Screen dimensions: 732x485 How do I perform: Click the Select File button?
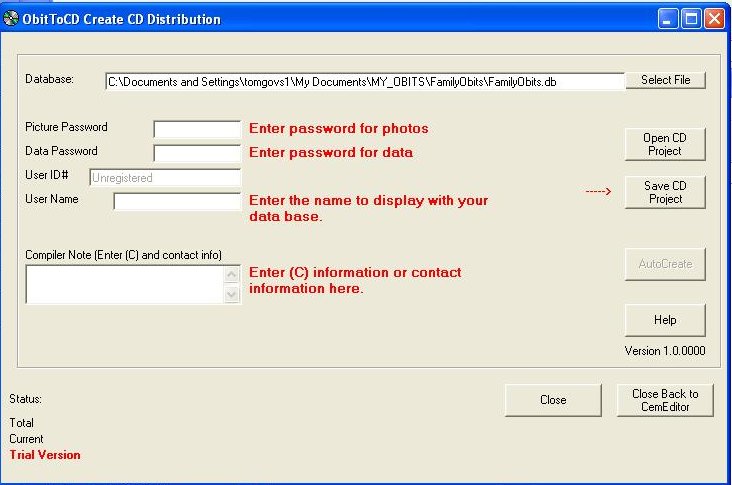tap(665, 80)
